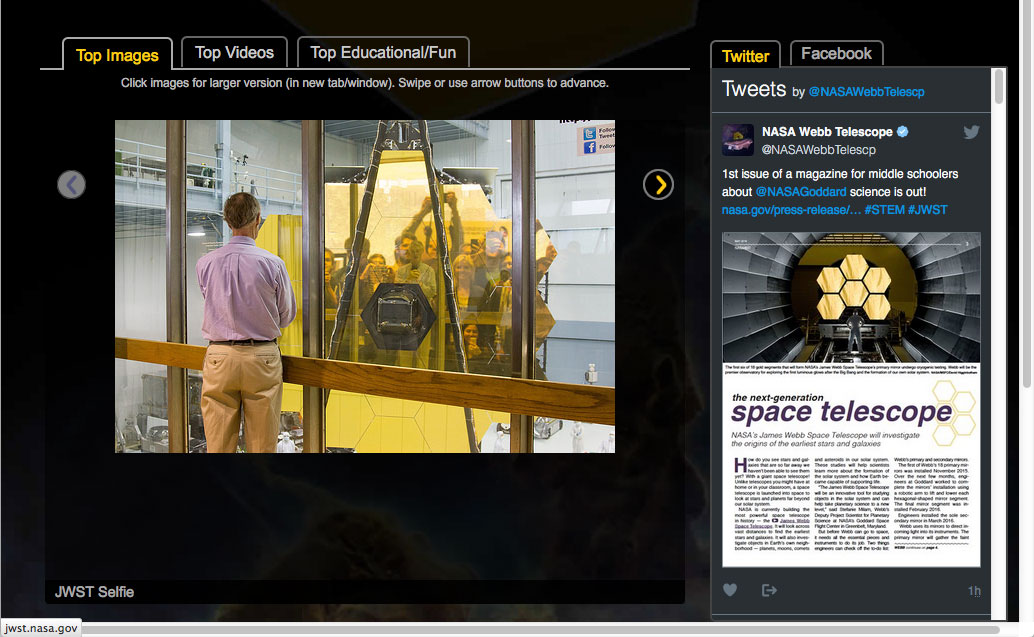Switch to the Facebook tab
This screenshot has width=1034, height=637.
pos(836,53)
